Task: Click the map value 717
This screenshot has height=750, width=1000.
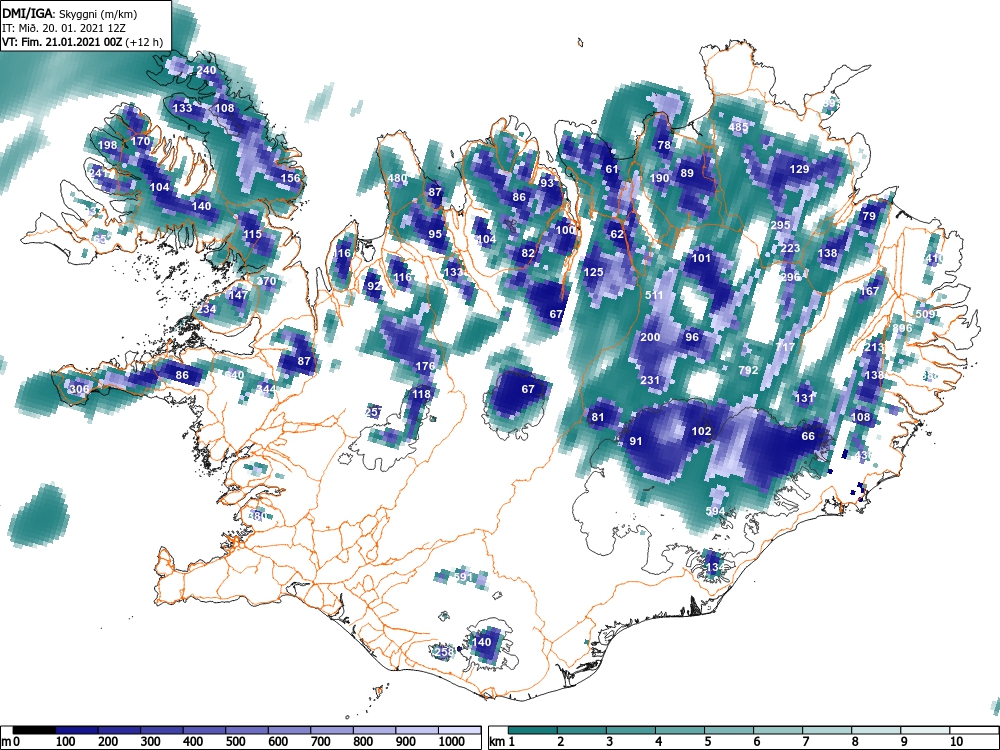Action: (x=786, y=347)
